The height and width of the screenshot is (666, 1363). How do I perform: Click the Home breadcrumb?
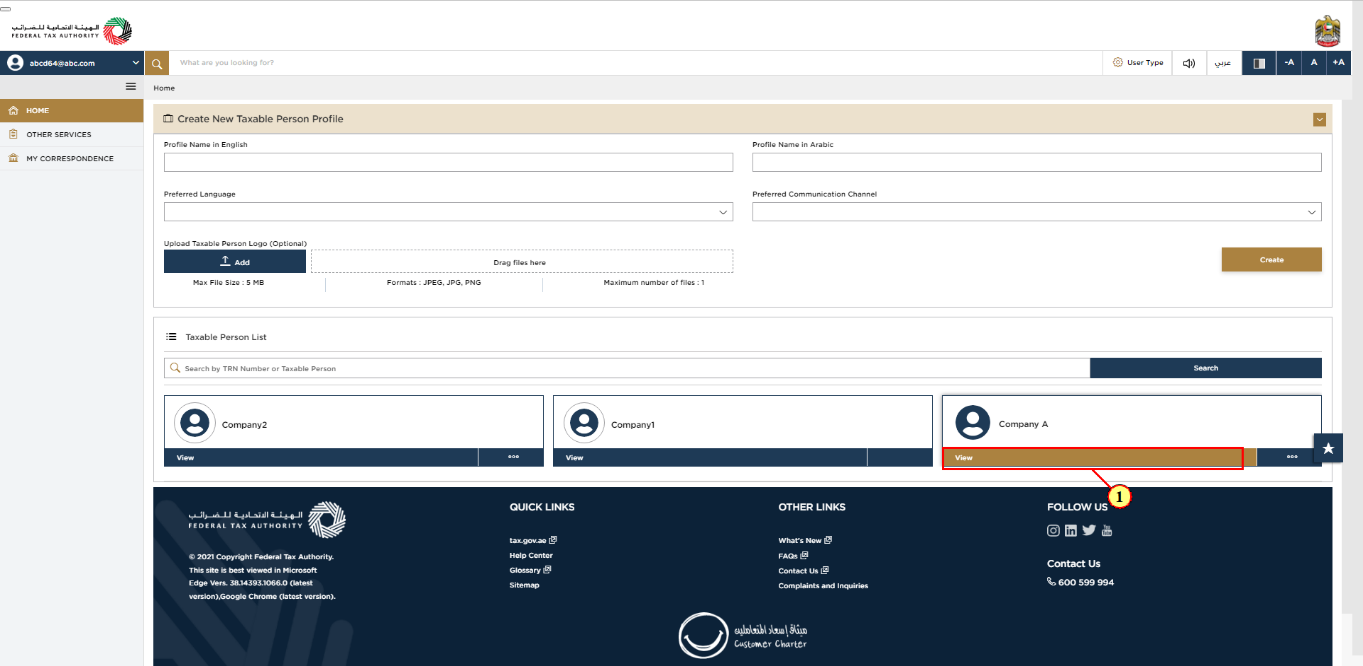click(164, 88)
